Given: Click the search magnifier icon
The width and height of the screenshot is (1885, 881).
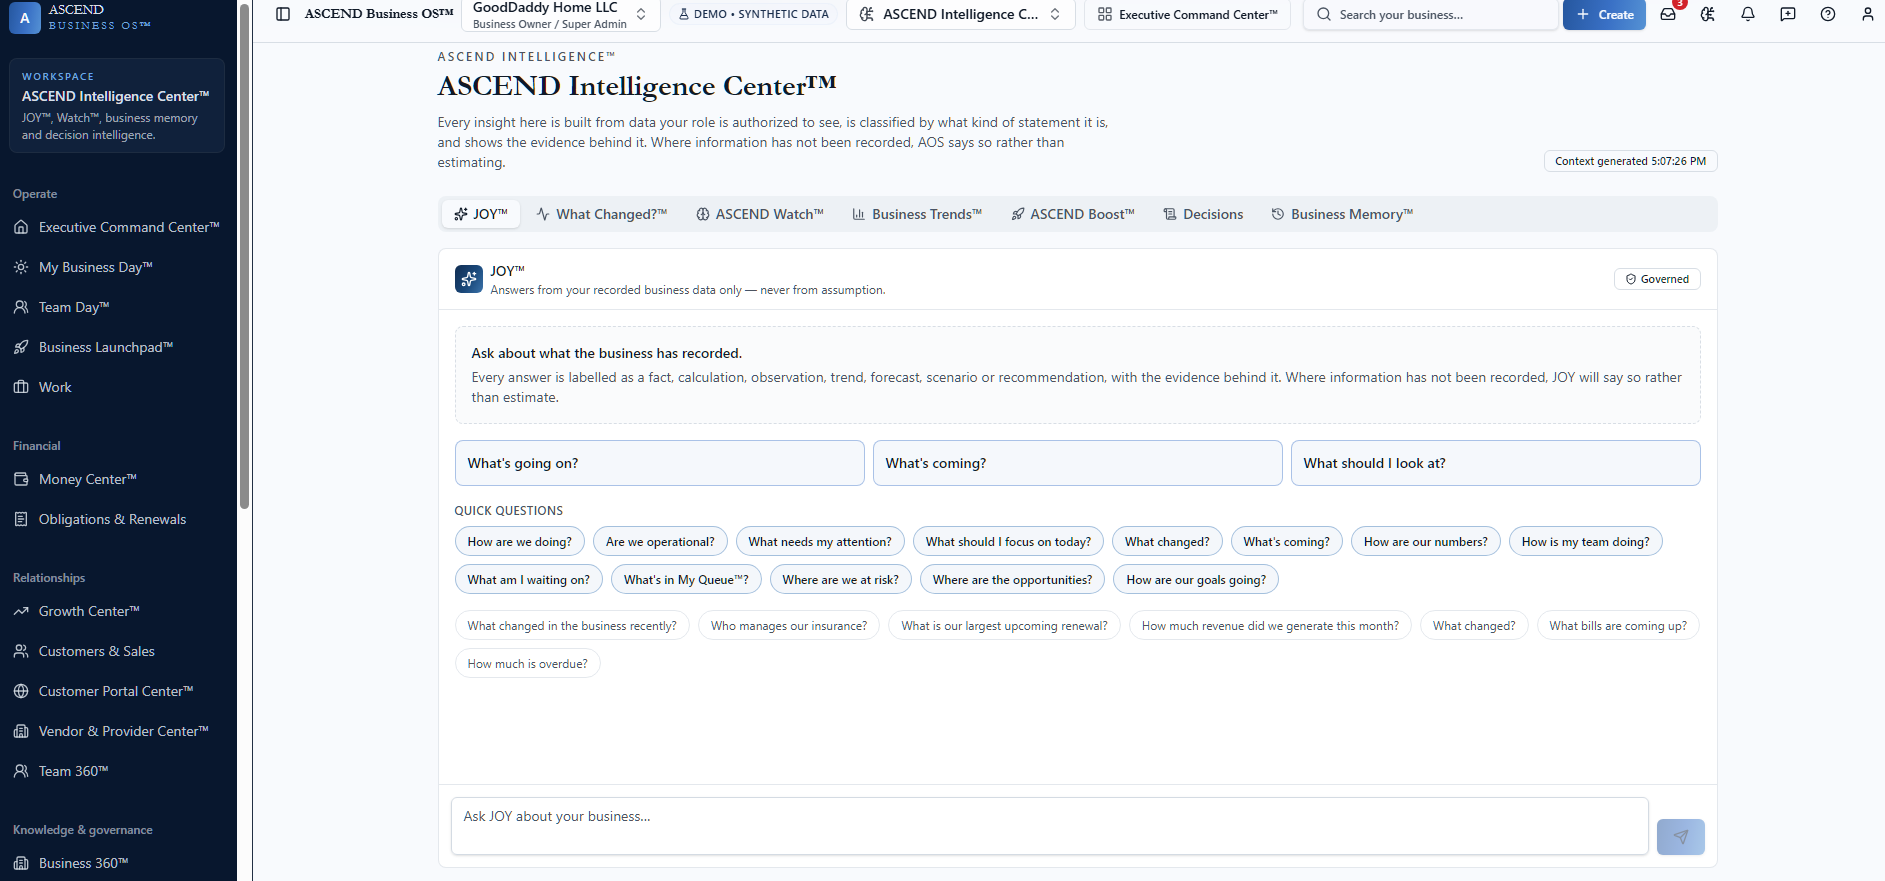Looking at the screenshot, I should [1324, 15].
